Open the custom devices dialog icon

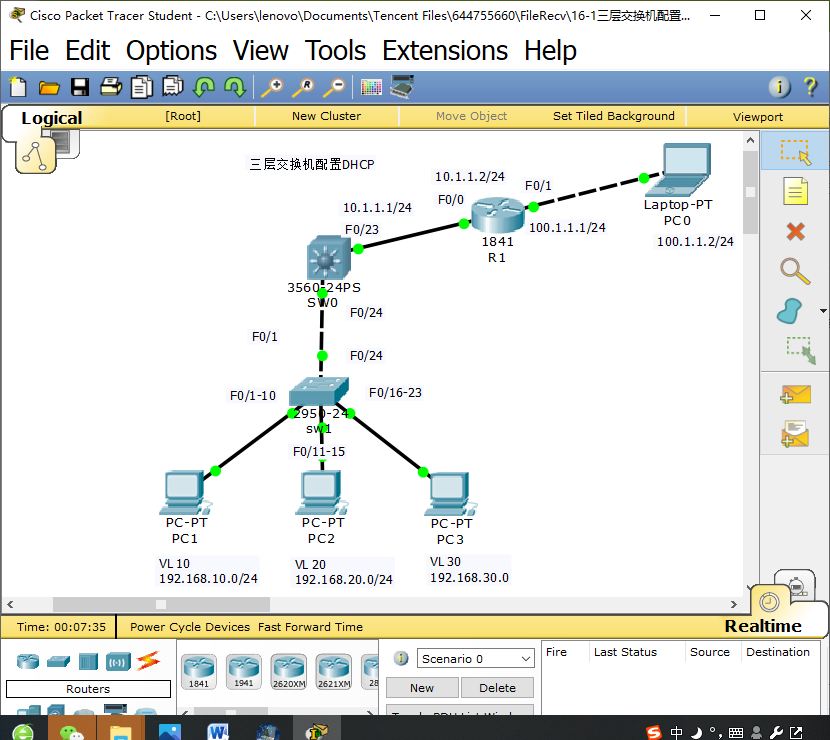[x=402, y=86]
